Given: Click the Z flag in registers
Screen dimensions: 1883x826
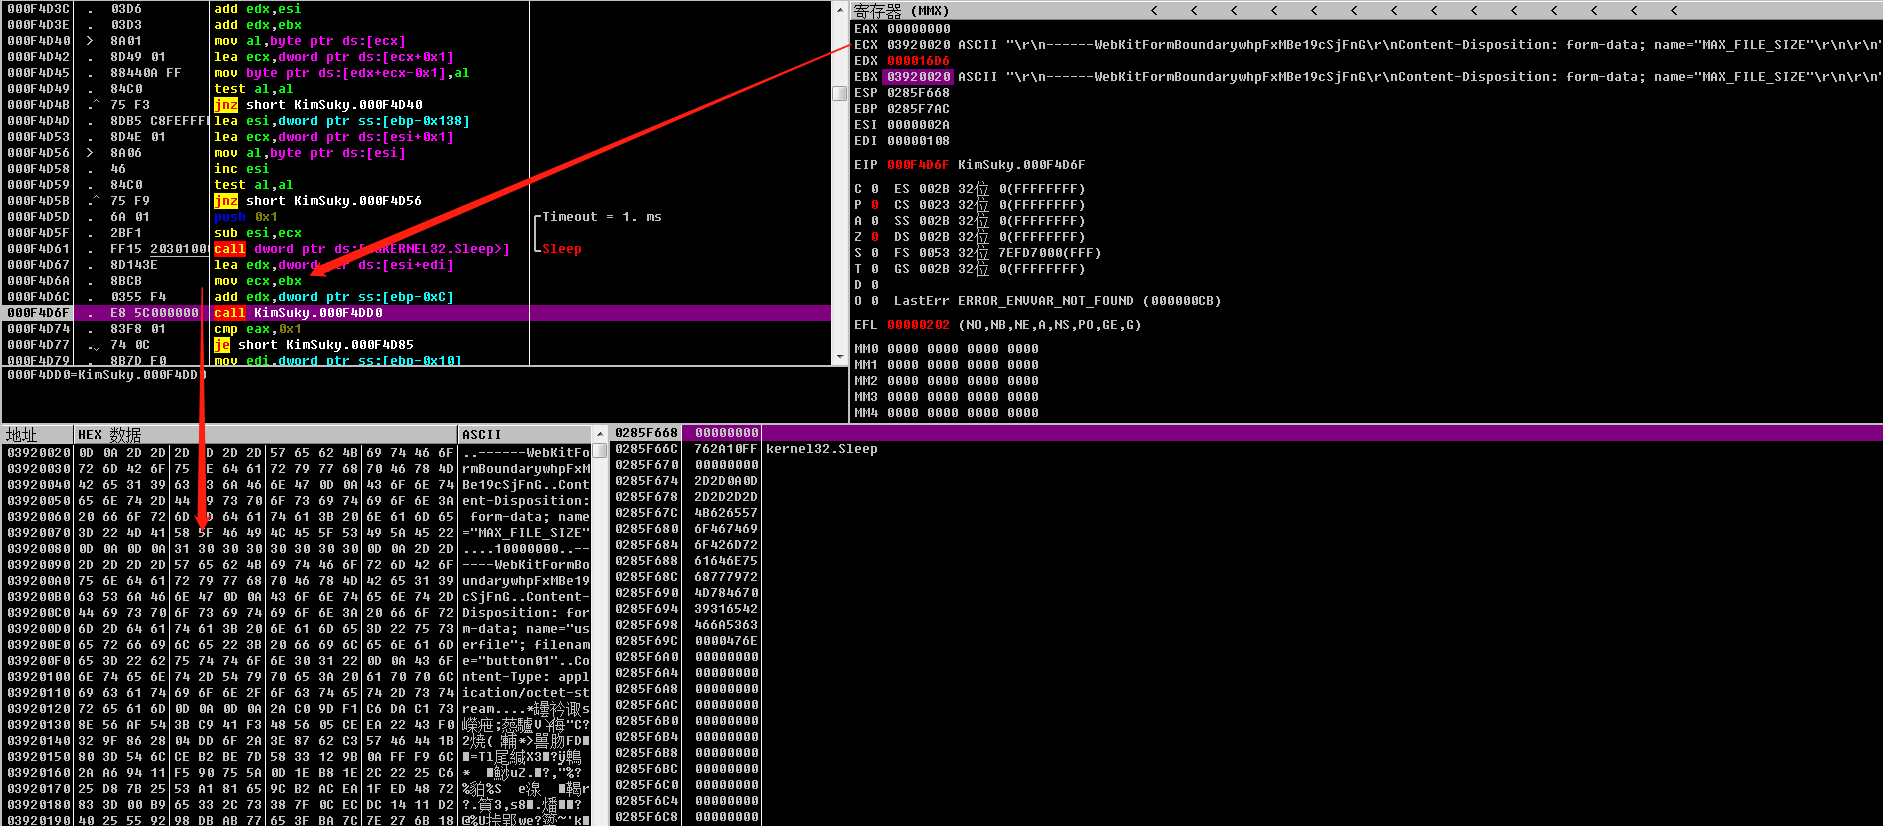Looking at the screenshot, I should [866, 237].
